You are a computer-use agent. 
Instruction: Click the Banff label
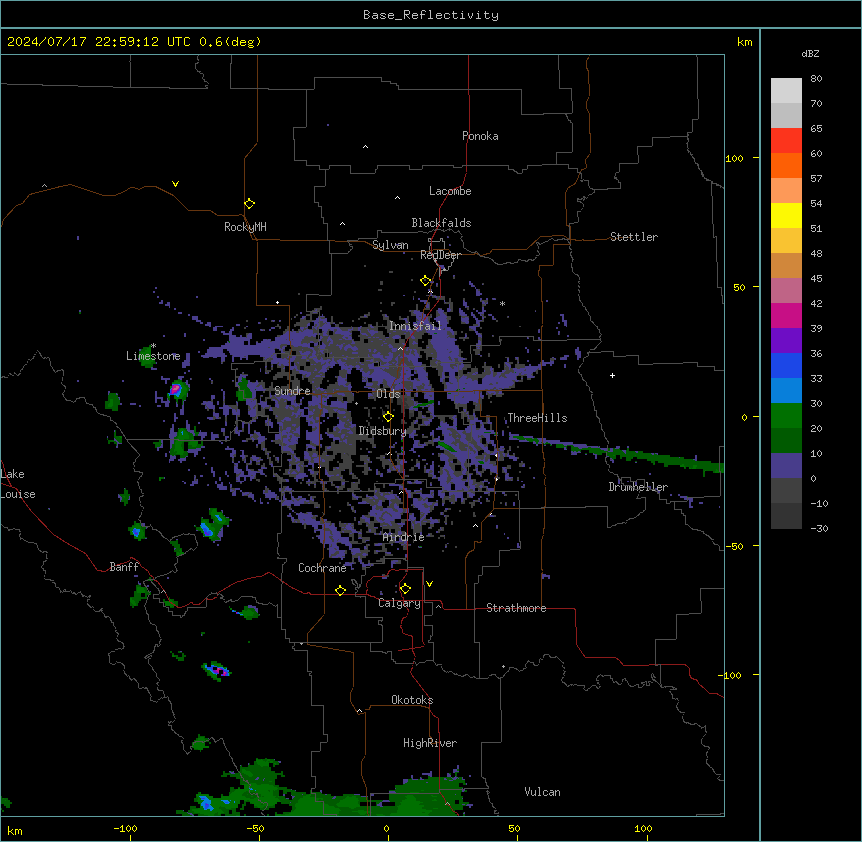124,567
